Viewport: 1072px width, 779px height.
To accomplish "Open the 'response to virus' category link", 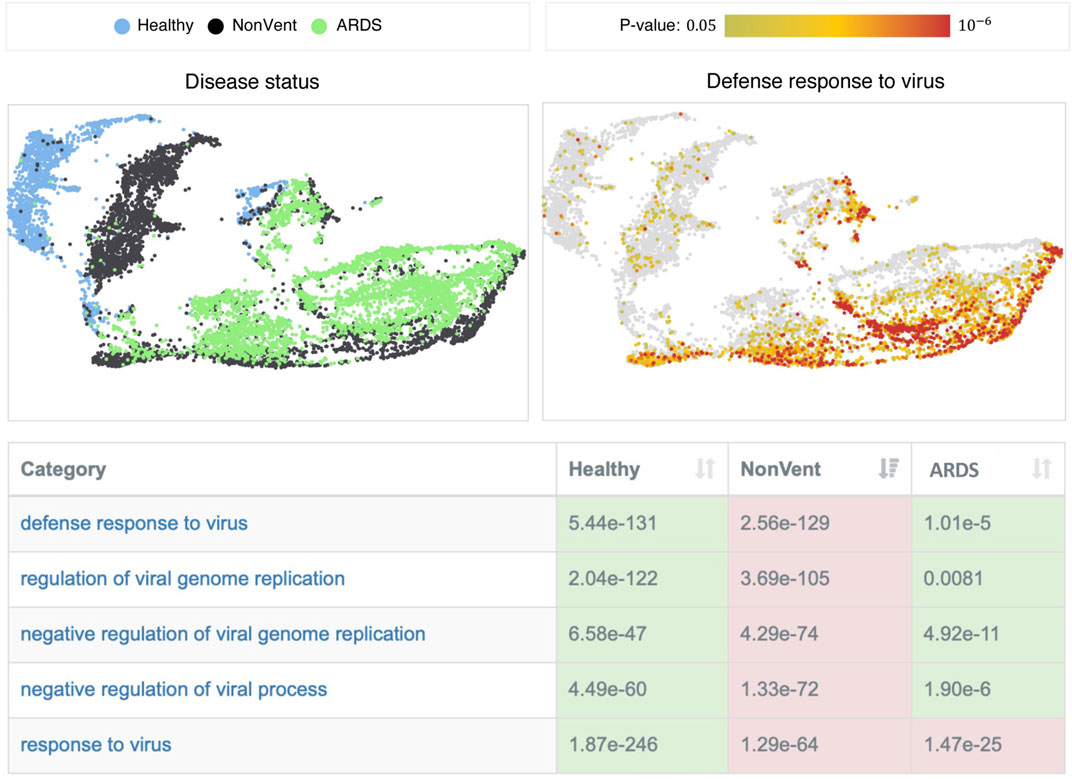I will click(96, 745).
